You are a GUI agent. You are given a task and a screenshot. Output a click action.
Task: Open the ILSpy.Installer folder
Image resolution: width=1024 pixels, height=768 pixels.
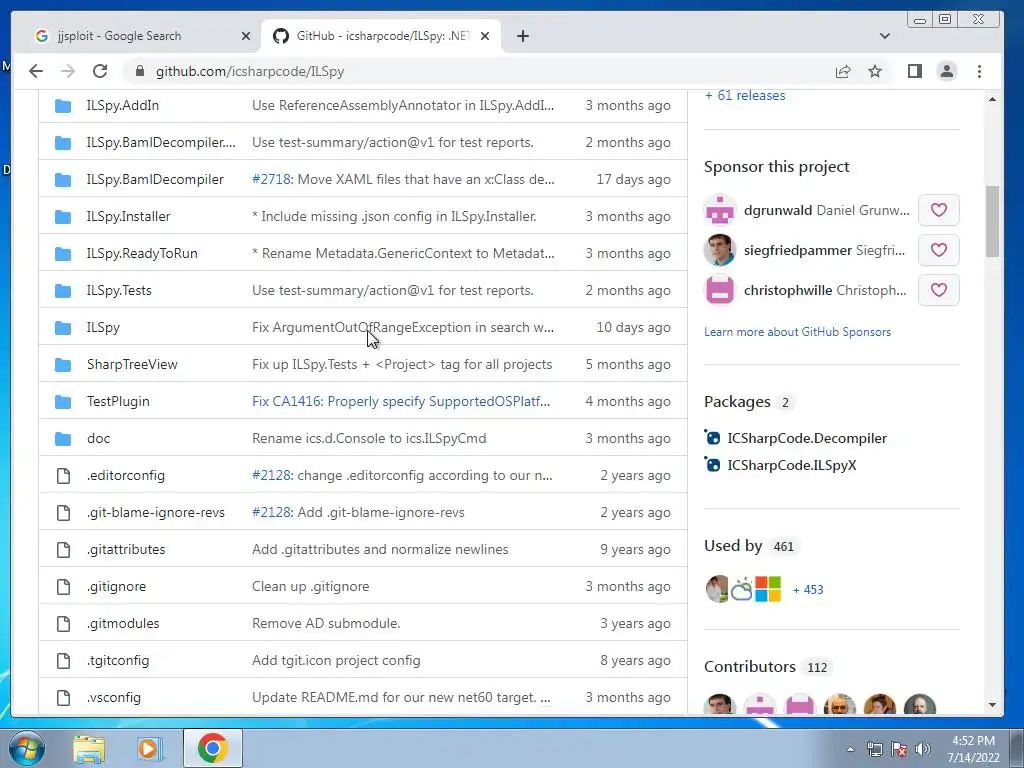point(128,216)
